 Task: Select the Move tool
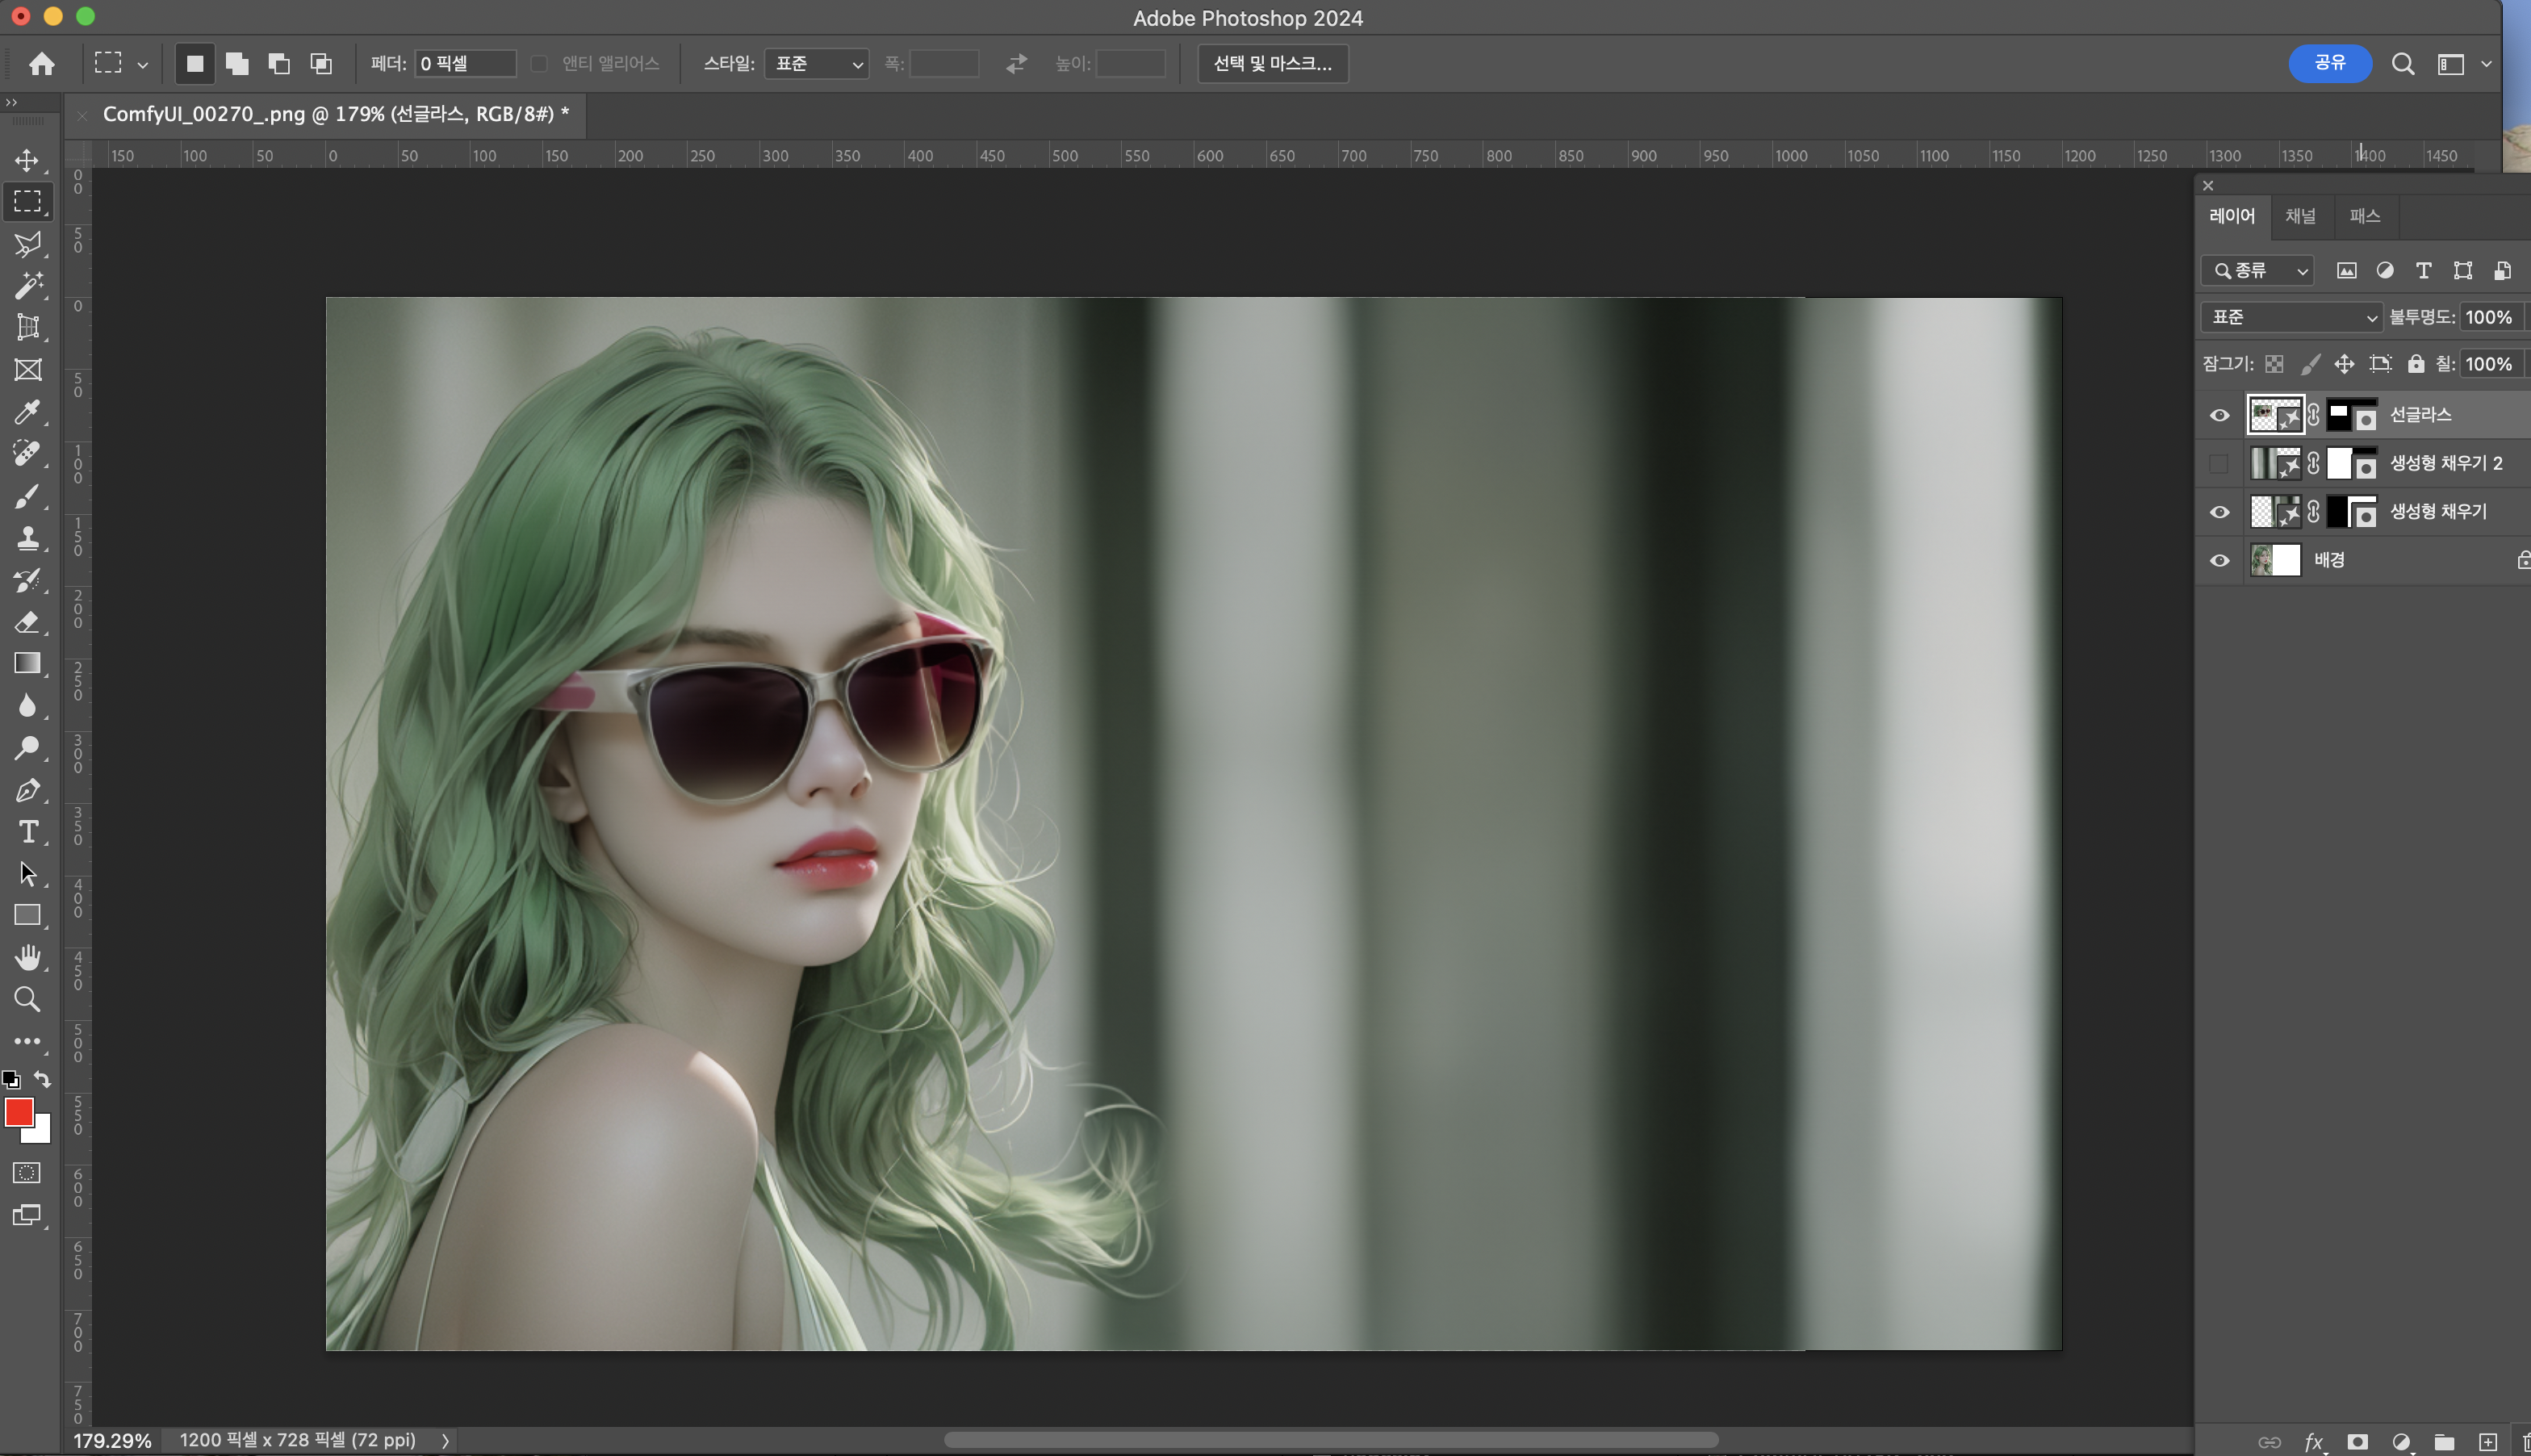[27, 160]
